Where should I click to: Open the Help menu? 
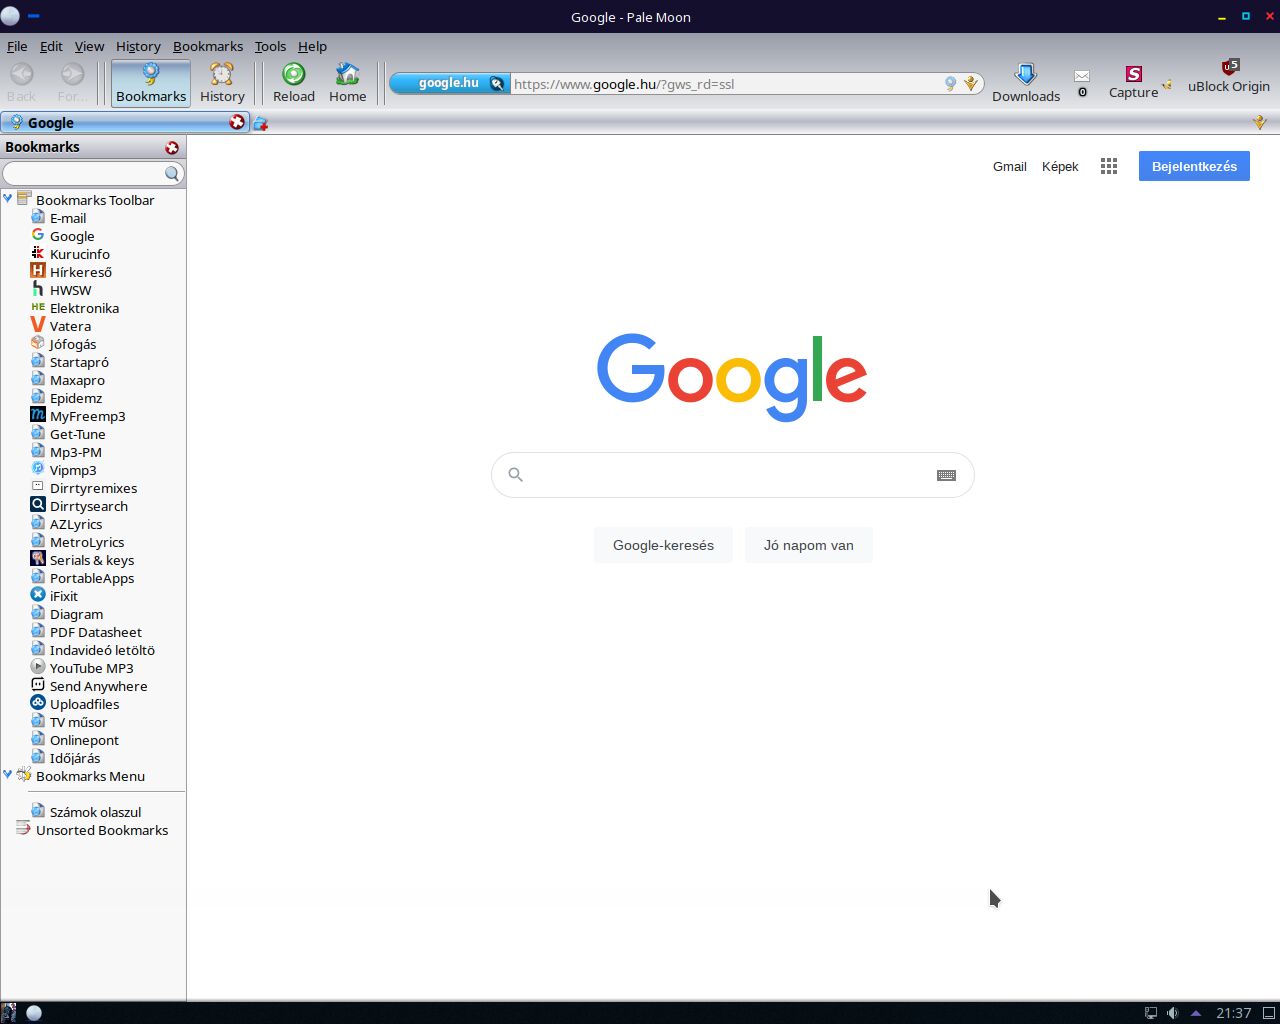click(312, 46)
